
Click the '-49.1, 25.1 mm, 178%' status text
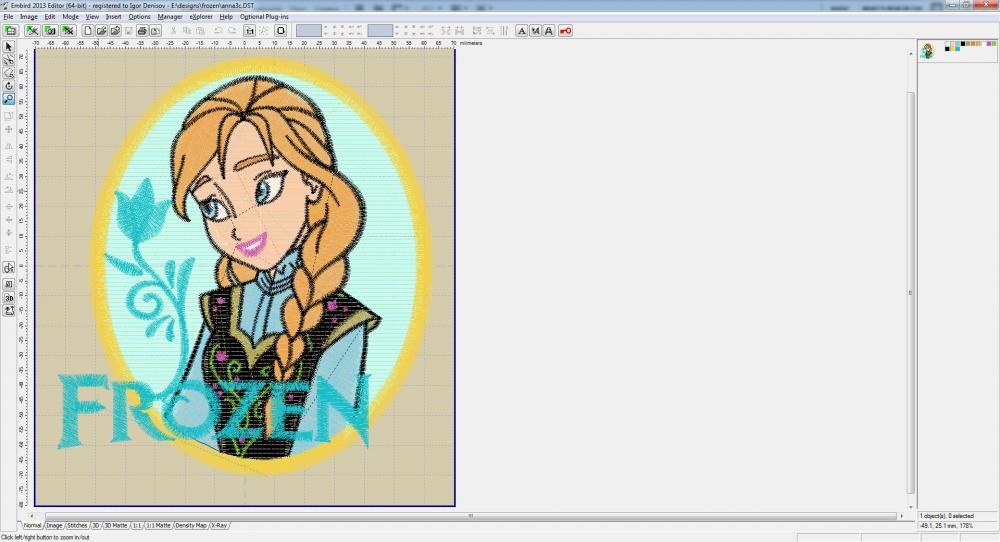click(x=946, y=526)
